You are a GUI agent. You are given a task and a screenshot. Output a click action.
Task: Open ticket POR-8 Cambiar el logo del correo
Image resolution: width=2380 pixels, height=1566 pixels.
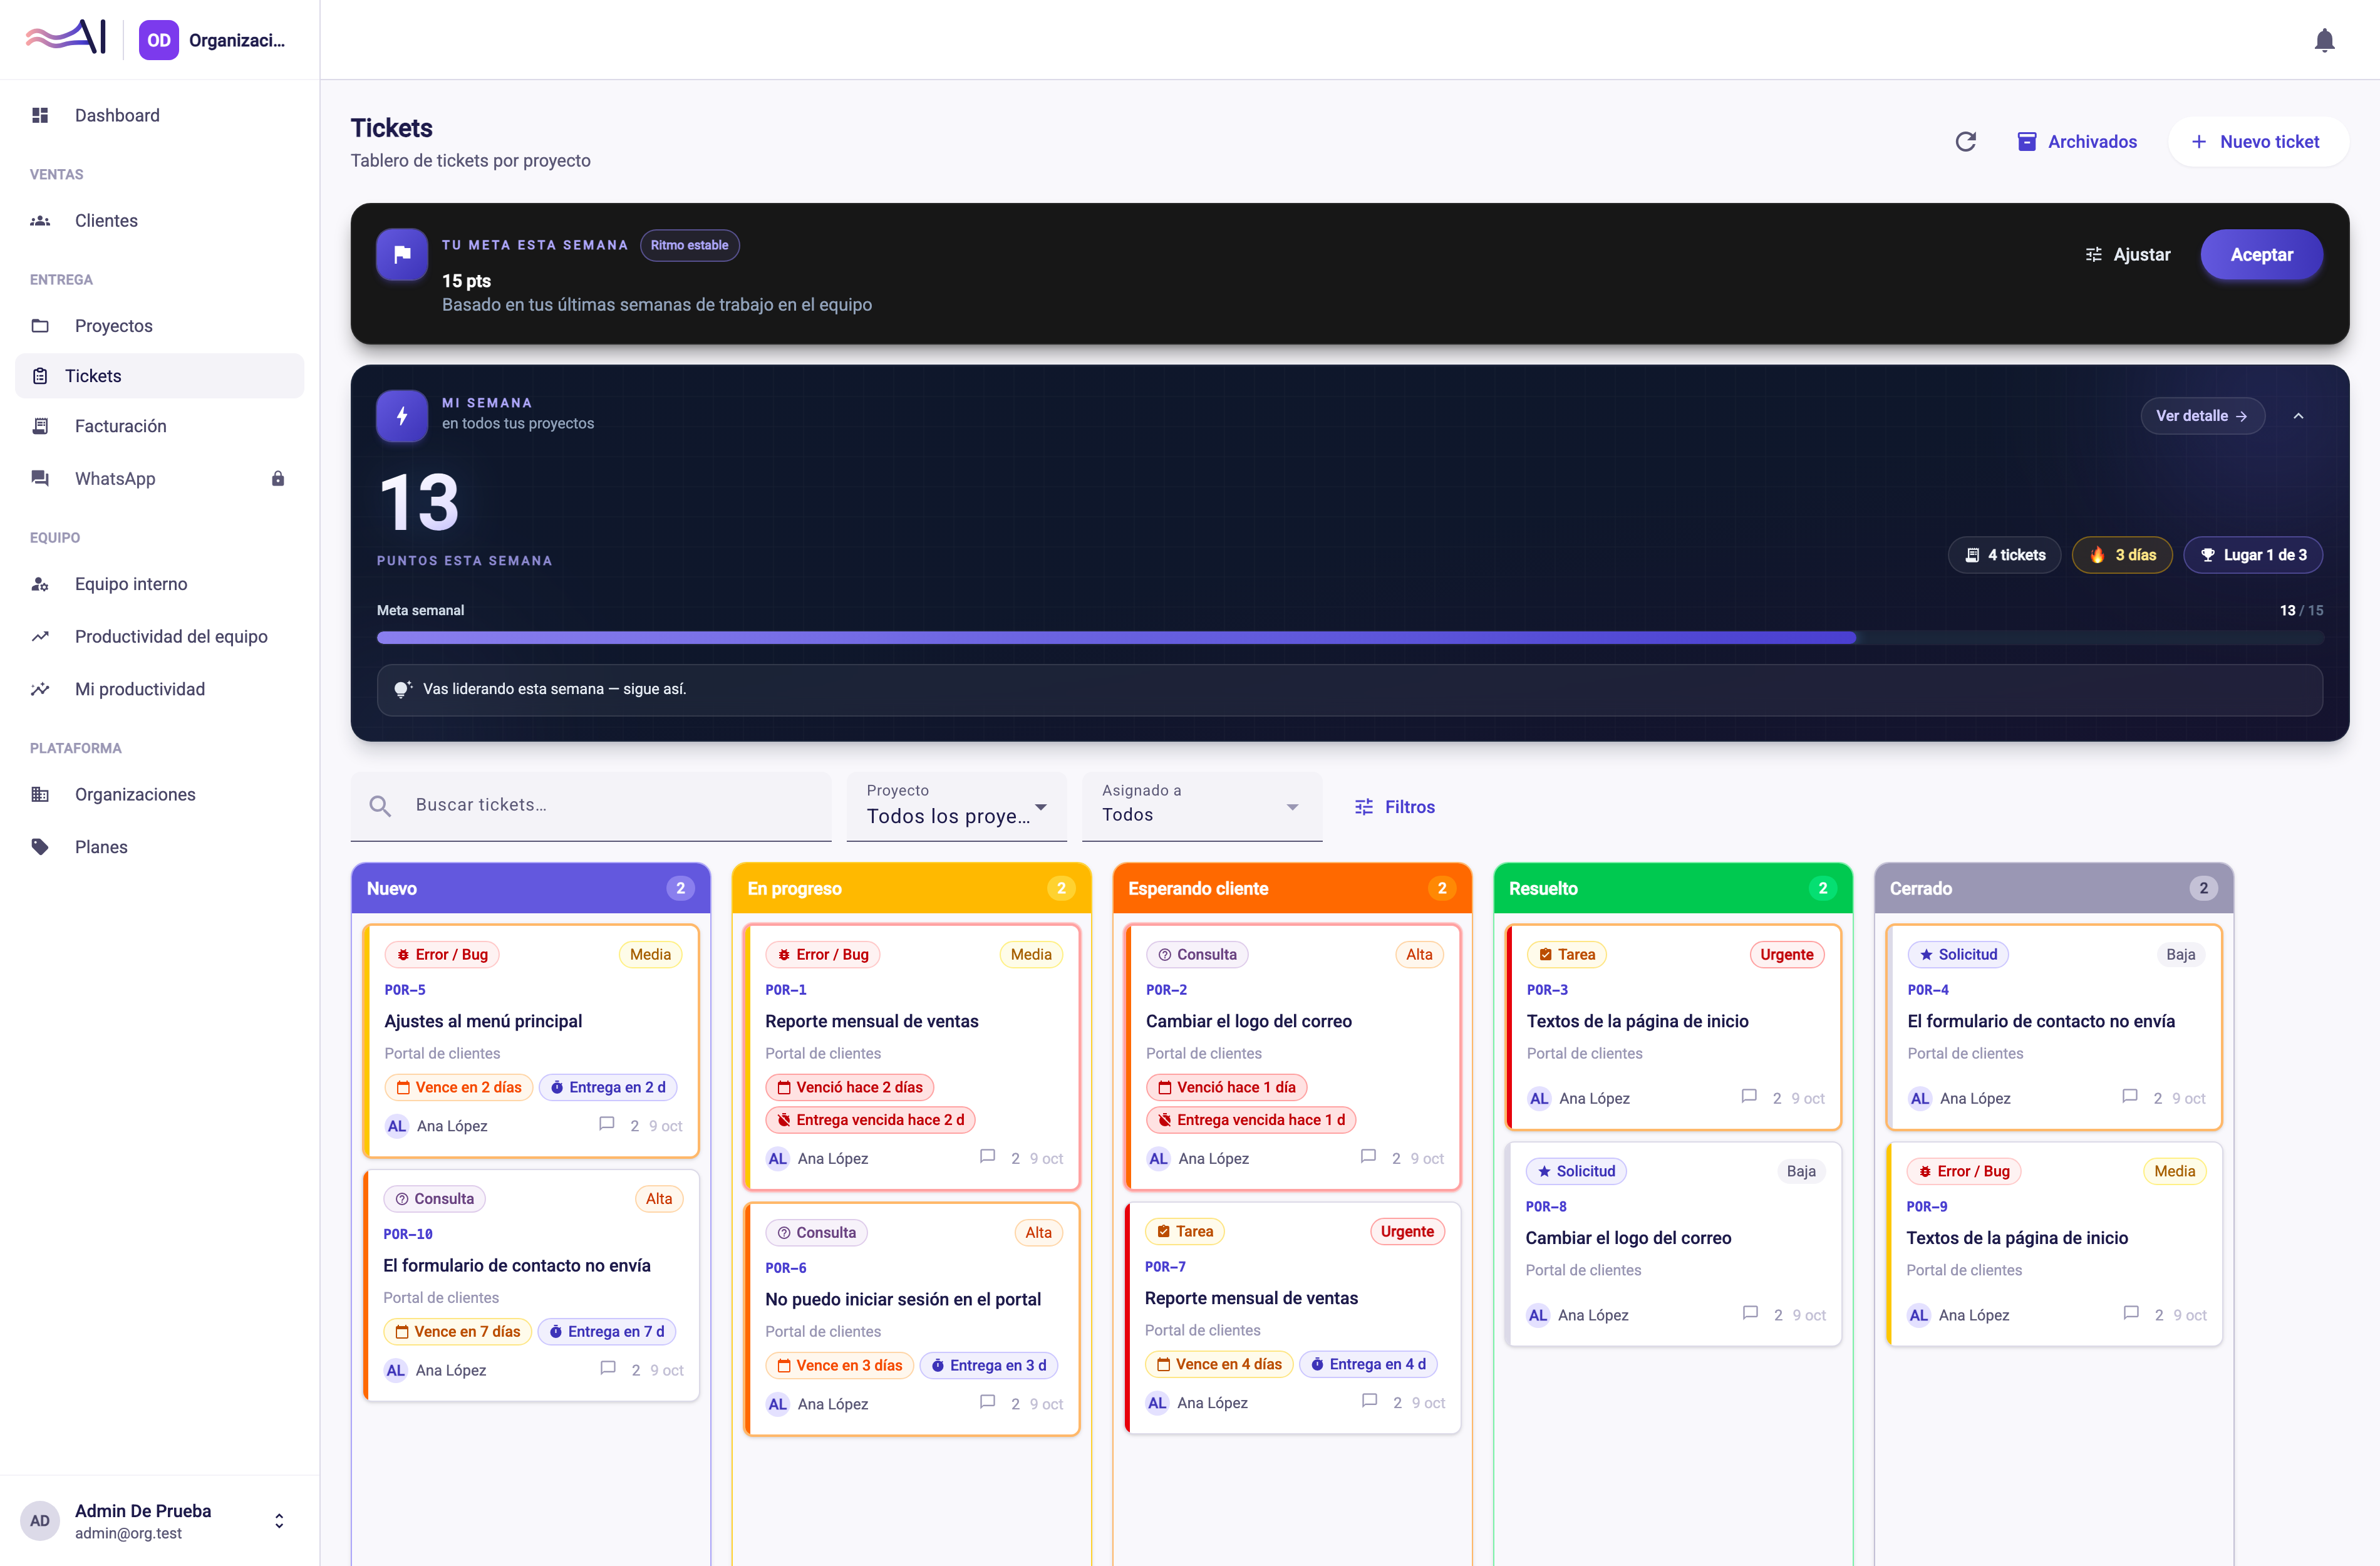click(1673, 1244)
